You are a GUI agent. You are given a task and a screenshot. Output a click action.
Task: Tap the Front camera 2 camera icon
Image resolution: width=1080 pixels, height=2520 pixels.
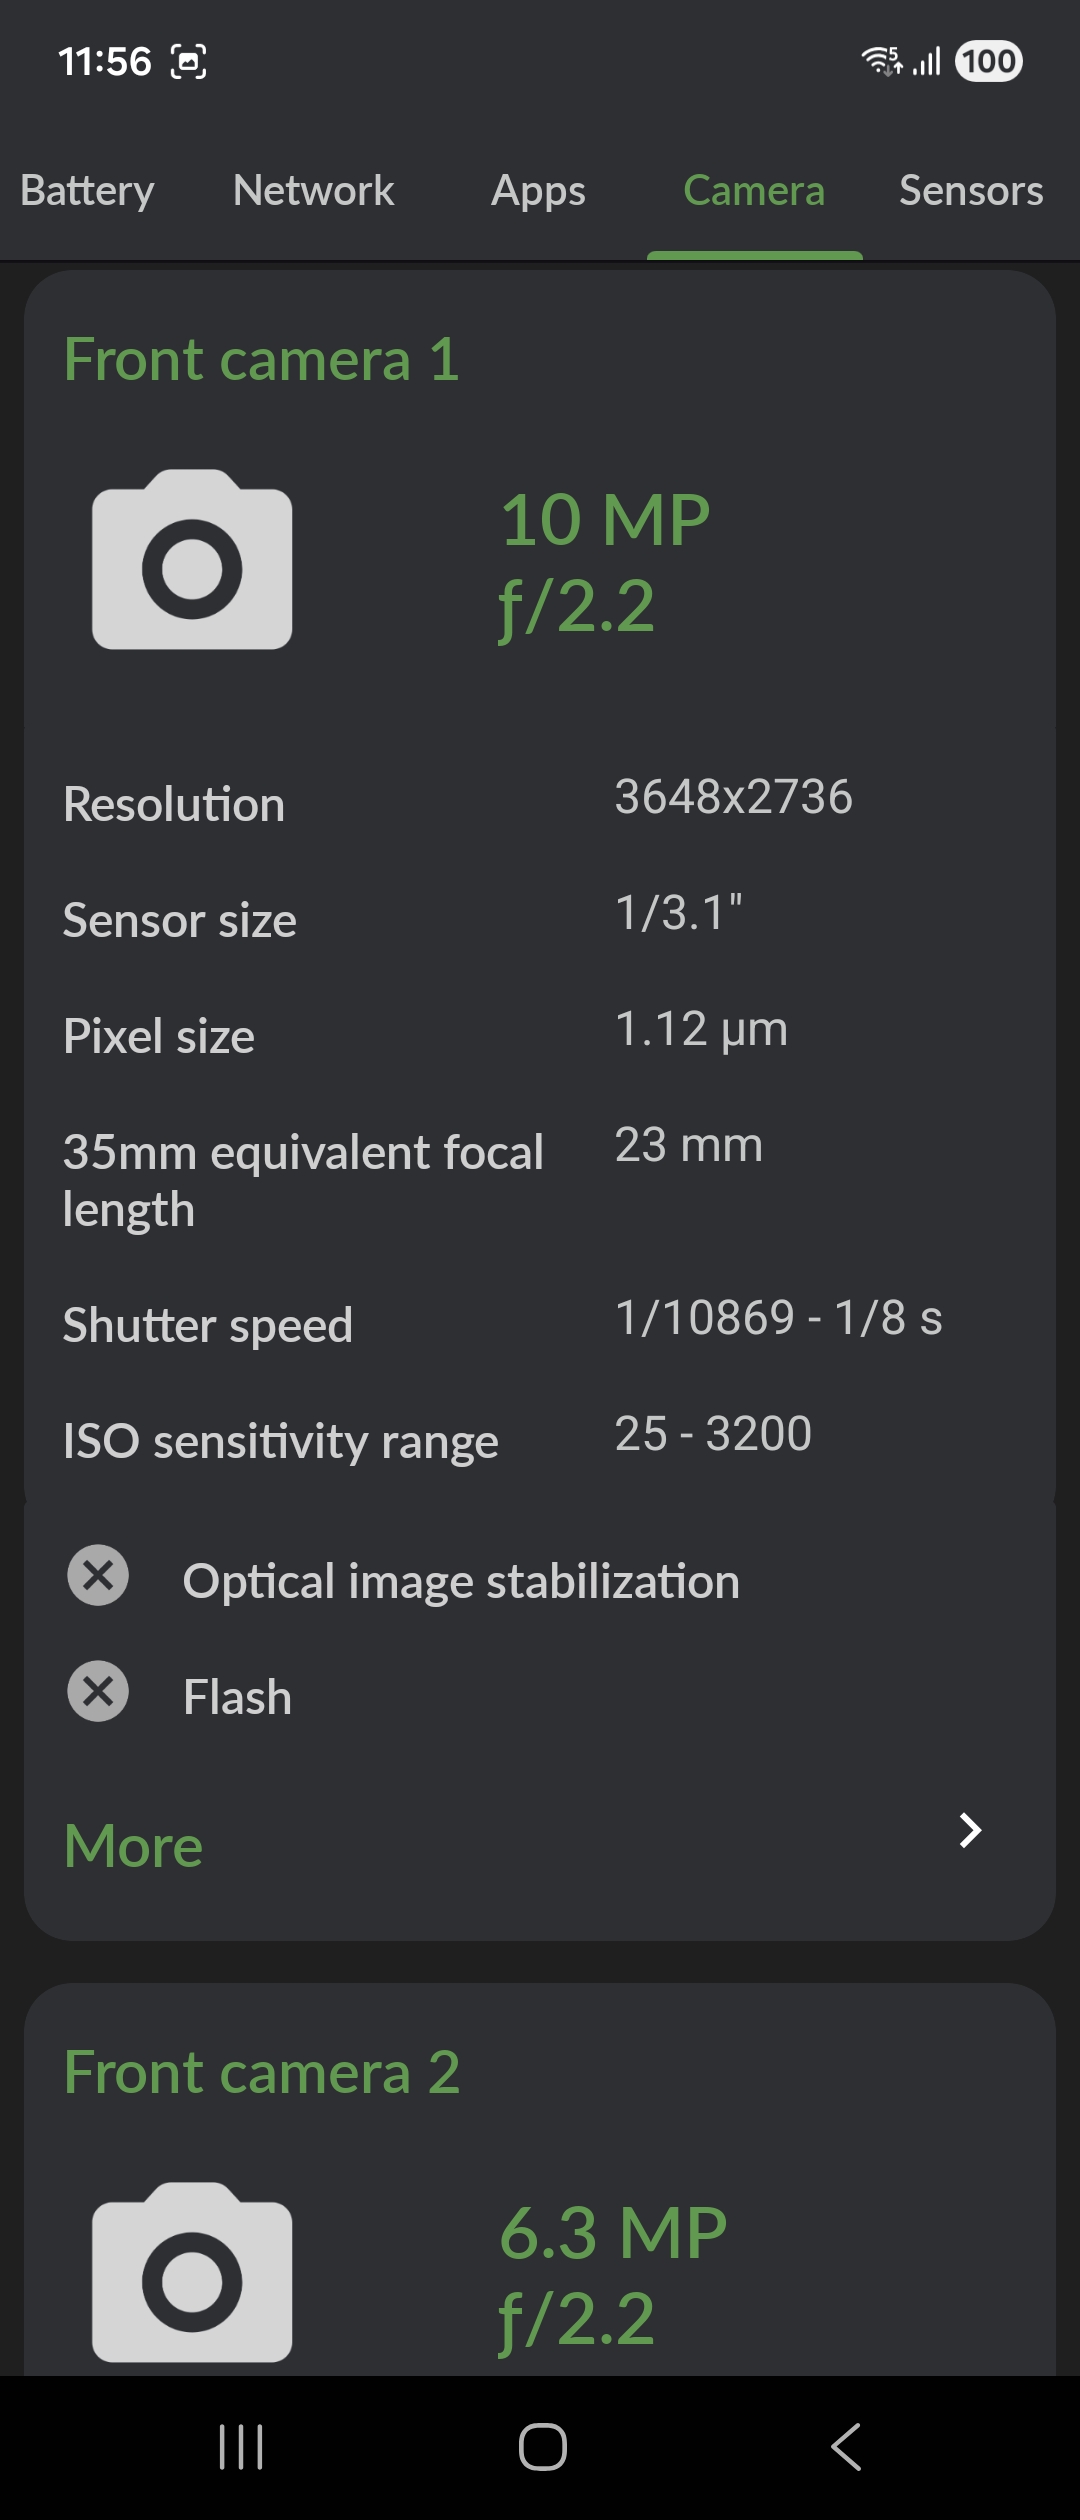(x=192, y=2272)
